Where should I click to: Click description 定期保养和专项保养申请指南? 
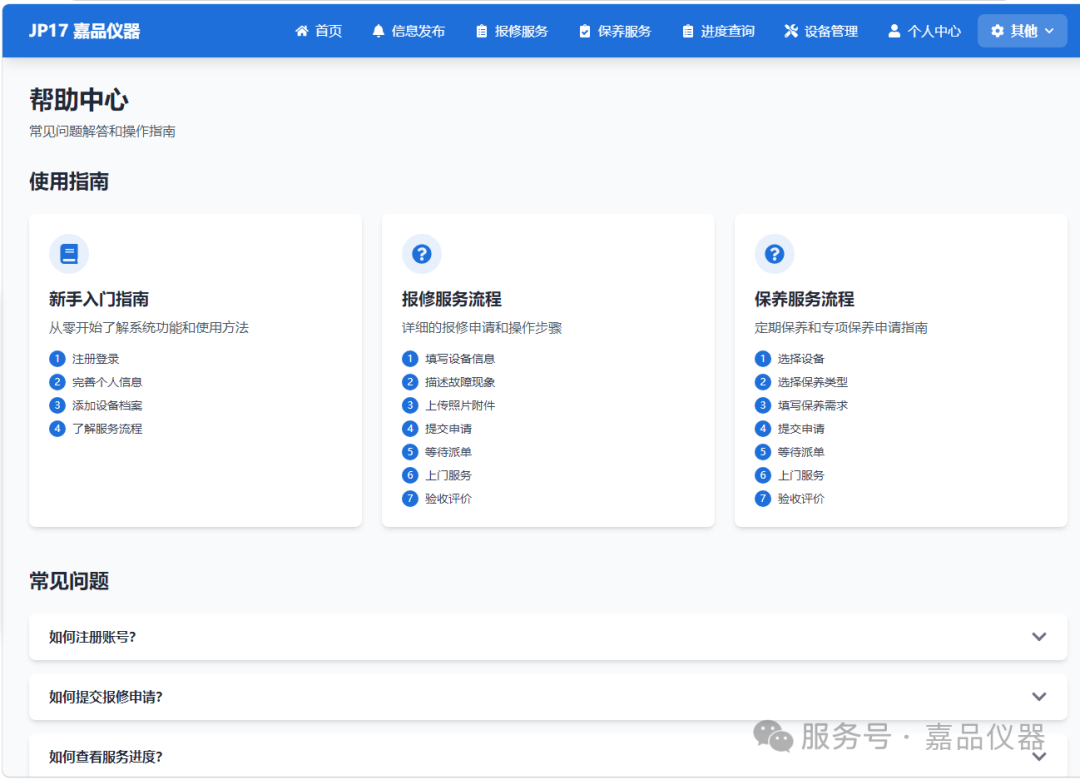tap(841, 328)
